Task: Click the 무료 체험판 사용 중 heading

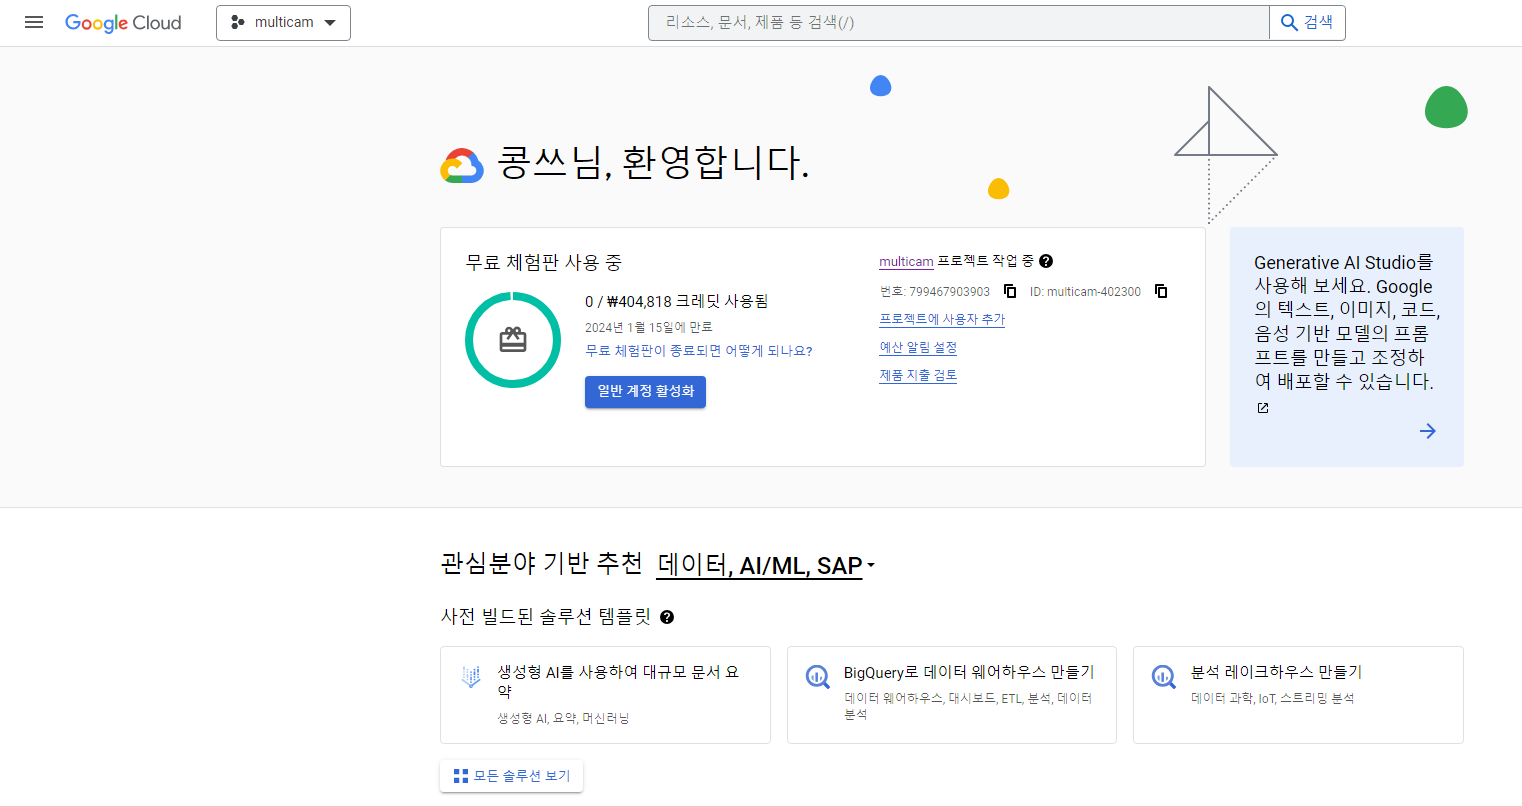Action: click(544, 263)
